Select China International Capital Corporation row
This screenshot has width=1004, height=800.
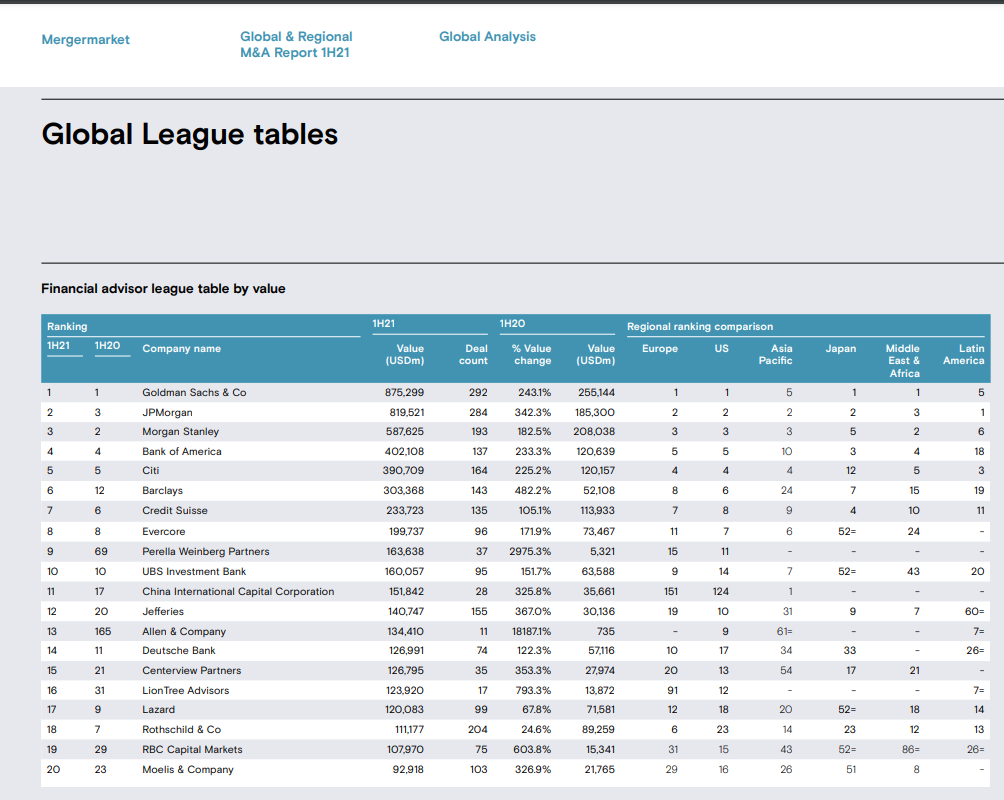click(238, 591)
